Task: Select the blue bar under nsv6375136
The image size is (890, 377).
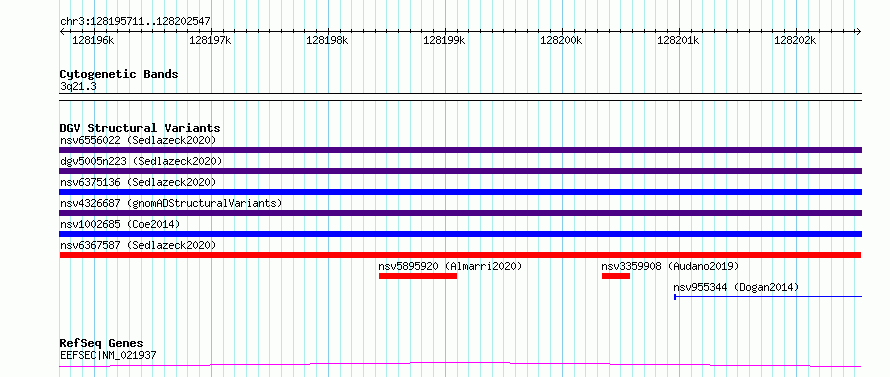Action: tap(460, 192)
